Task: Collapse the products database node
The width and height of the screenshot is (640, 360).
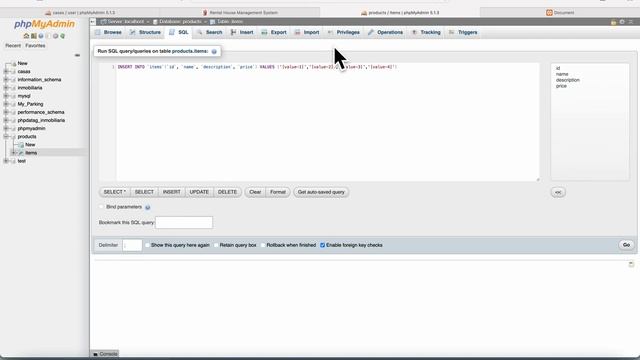Action: tap(6, 136)
